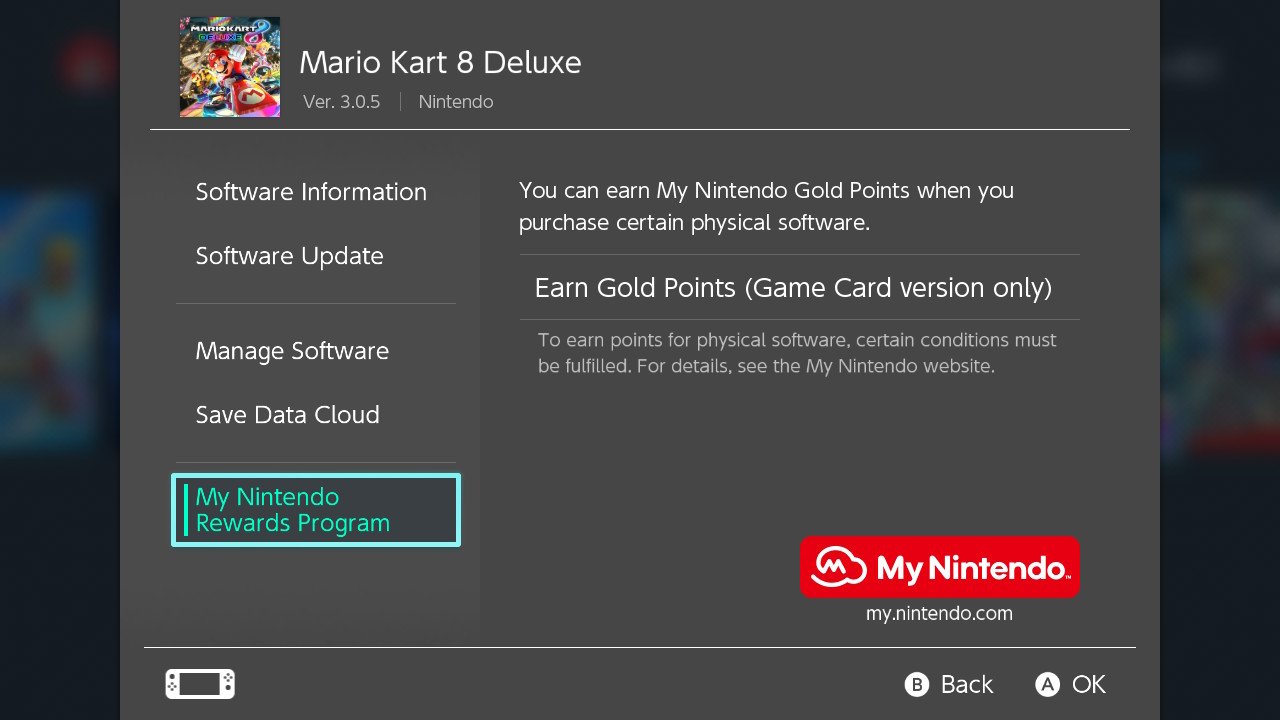Screen dimensions: 1280x720
Task: Click the my.nintendo.com web address
Action: (939, 614)
